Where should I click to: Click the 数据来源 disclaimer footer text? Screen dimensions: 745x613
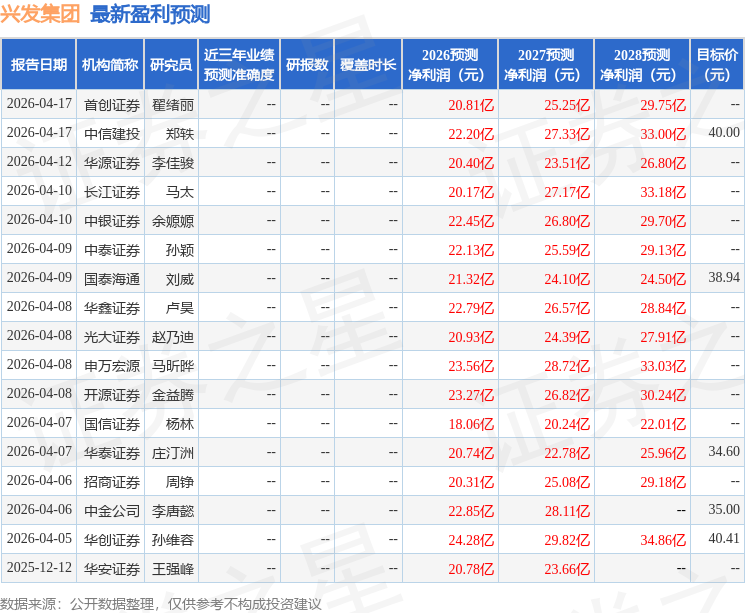tap(161, 604)
